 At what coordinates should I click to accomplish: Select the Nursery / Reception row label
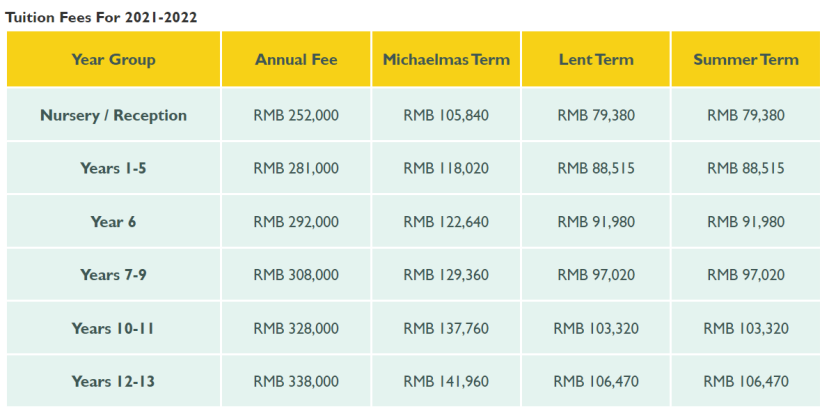(x=114, y=115)
